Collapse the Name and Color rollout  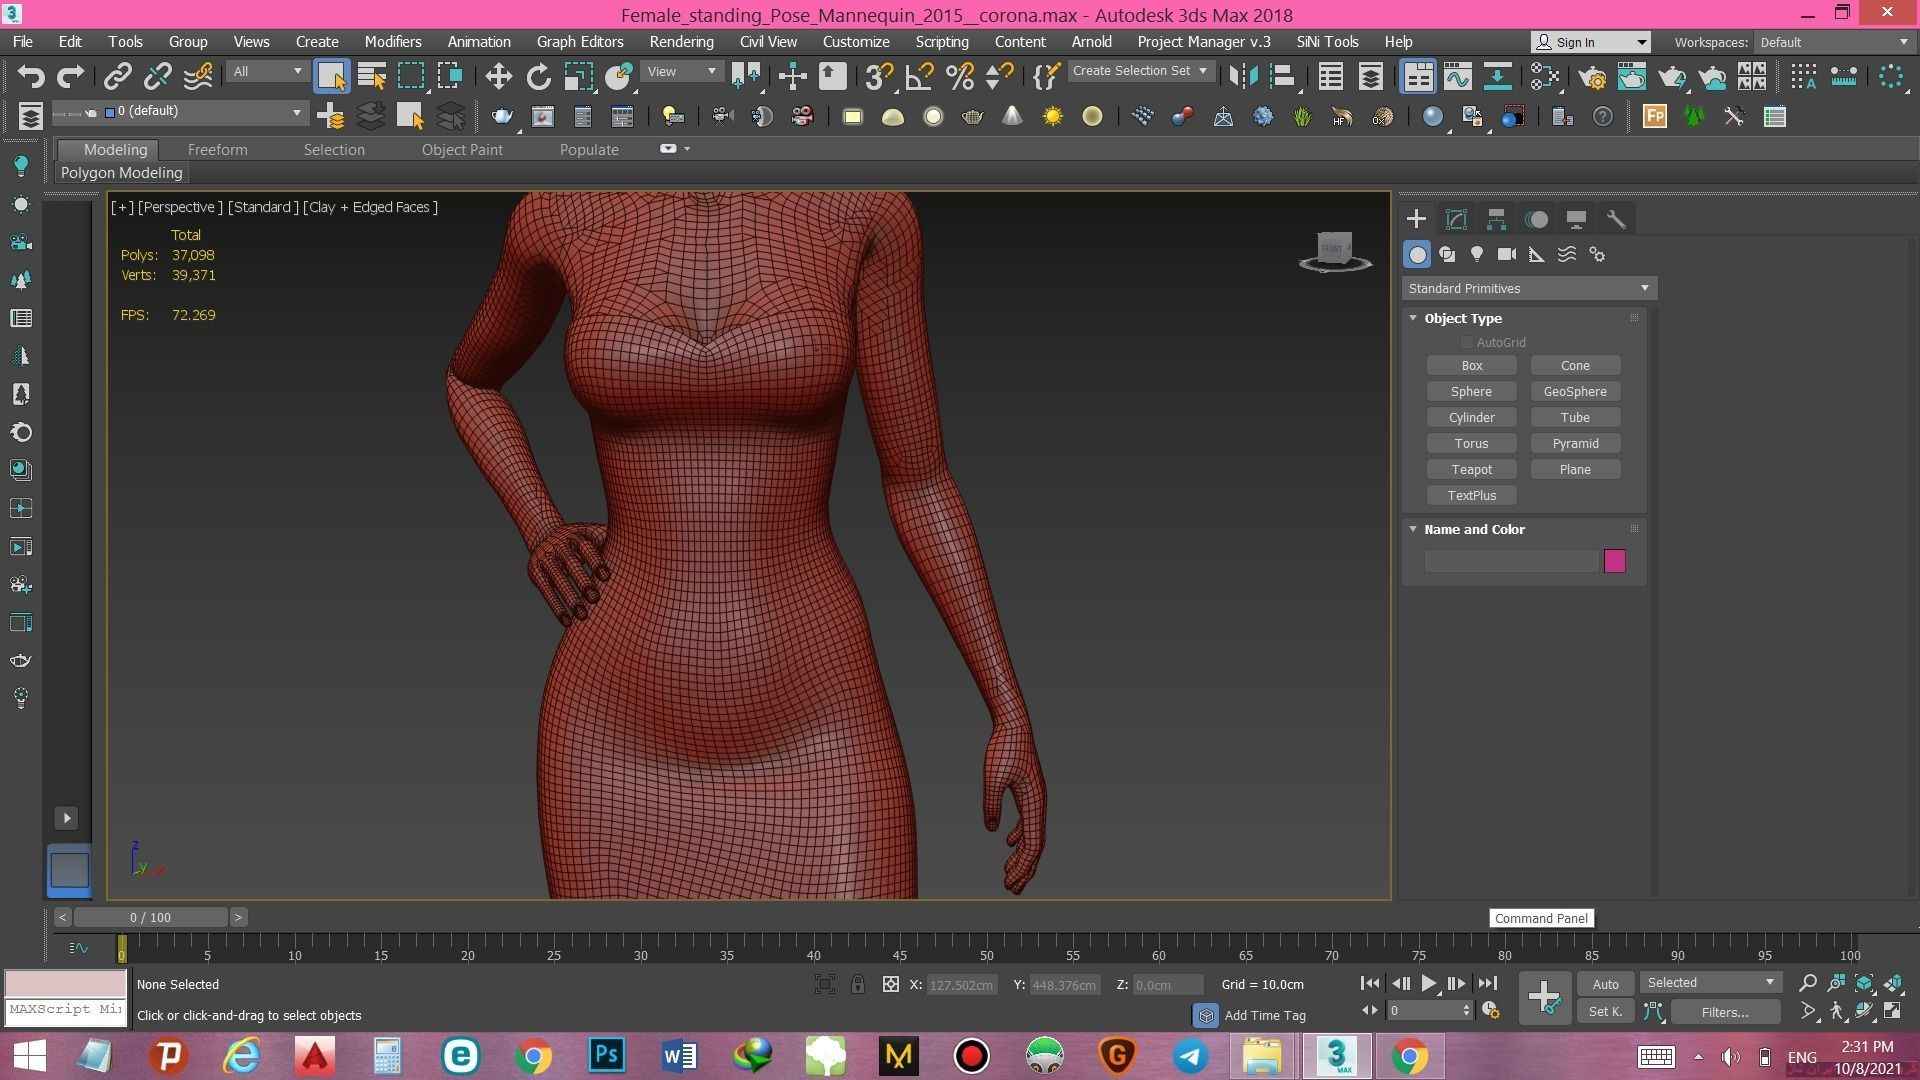coord(1413,529)
